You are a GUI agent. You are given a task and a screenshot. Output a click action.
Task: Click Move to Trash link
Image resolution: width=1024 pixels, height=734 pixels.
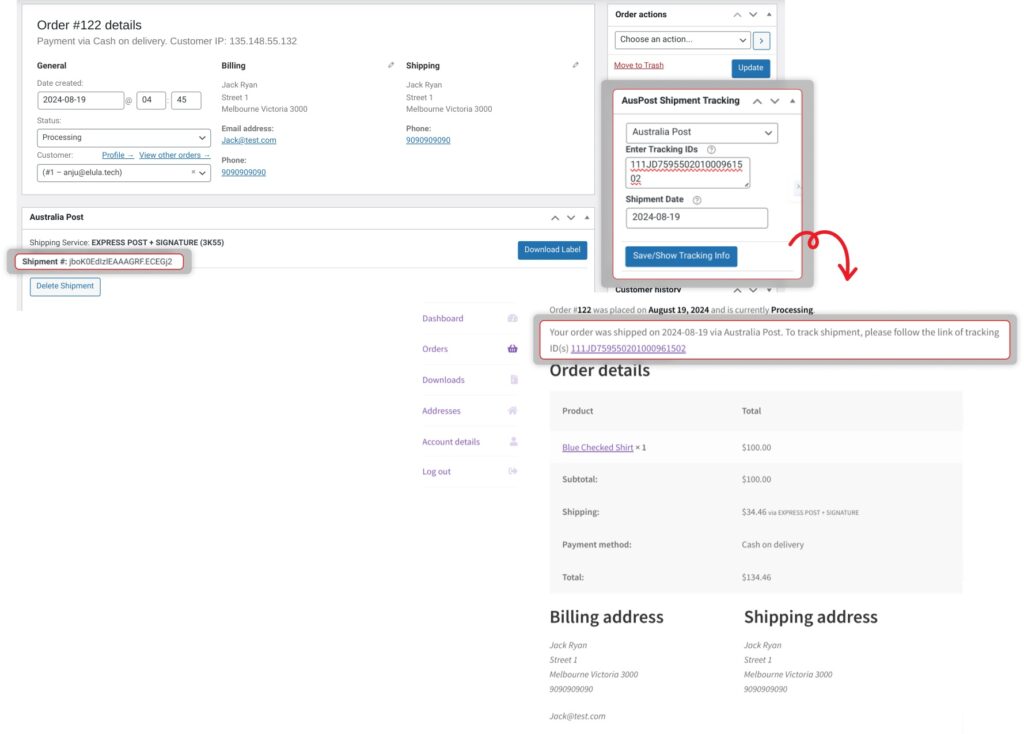(639, 65)
